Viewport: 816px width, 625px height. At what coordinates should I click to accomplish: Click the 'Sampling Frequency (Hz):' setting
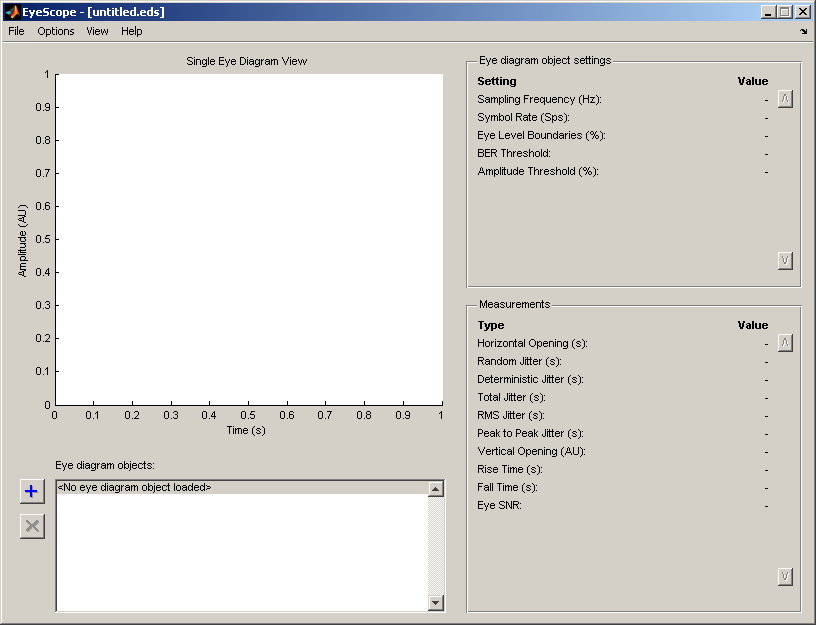click(x=539, y=99)
